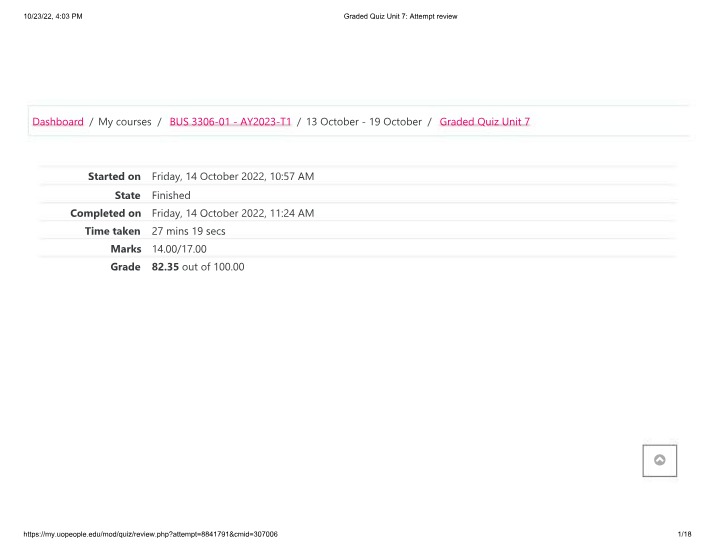714x552 pixels.
Task: Select the '27 mins 19 secs' value
Action: click(x=189, y=231)
